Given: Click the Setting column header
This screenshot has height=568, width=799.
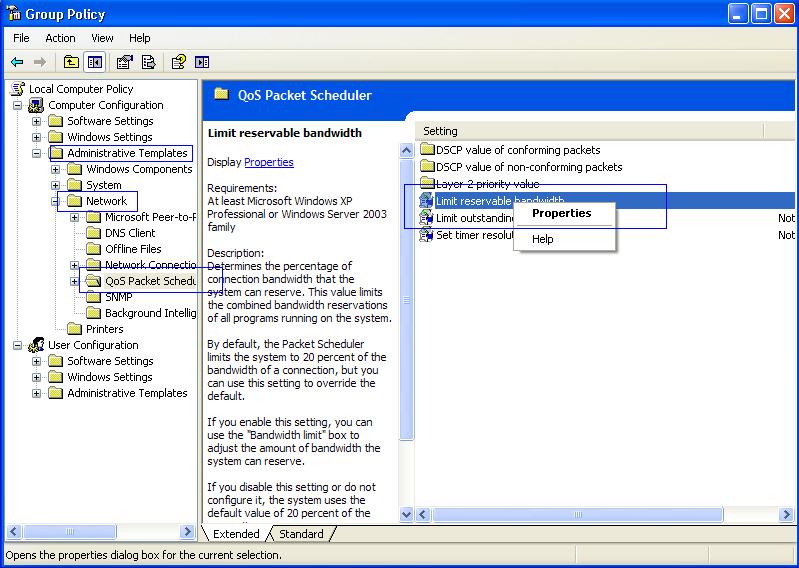Looking at the screenshot, I should tap(589, 131).
